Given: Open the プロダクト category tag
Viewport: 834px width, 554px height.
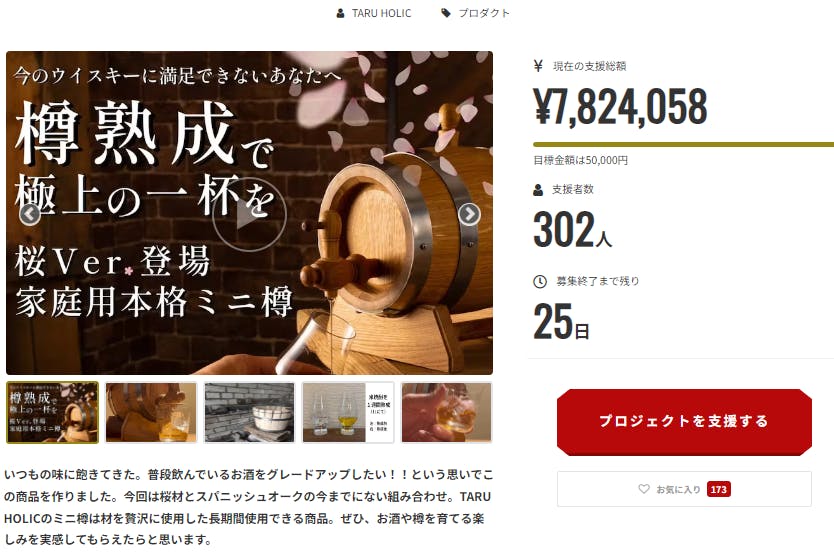Looking at the screenshot, I should tap(484, 13).
